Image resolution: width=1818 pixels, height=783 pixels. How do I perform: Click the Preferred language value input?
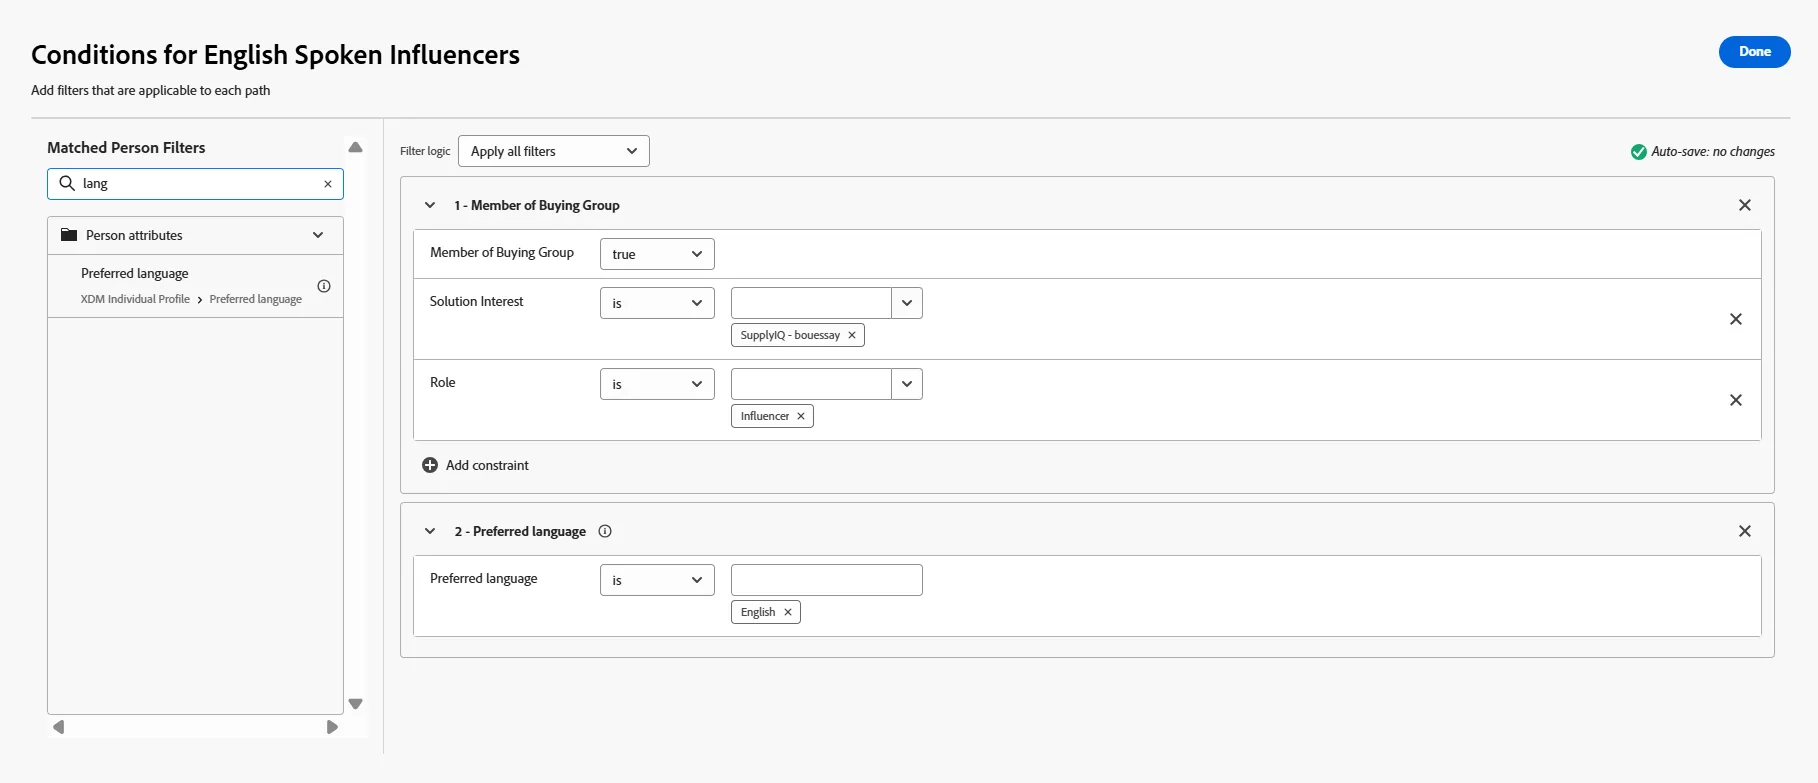pos(827,580)
